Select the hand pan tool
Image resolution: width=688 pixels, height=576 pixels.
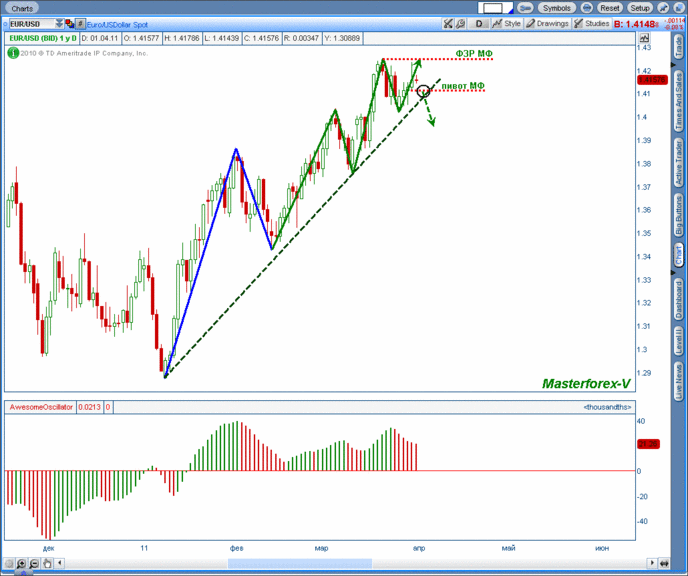(x=47, y=563)
